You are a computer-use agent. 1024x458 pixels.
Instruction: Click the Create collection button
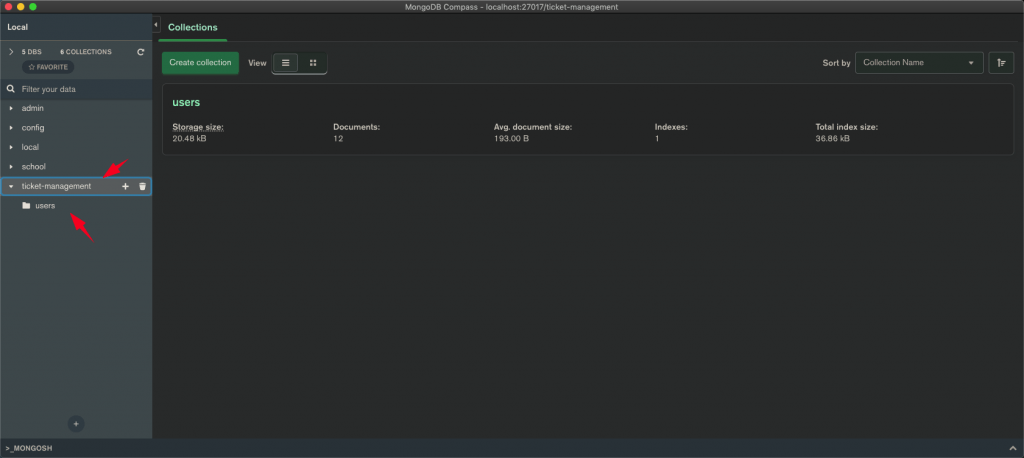pos(200,63)
